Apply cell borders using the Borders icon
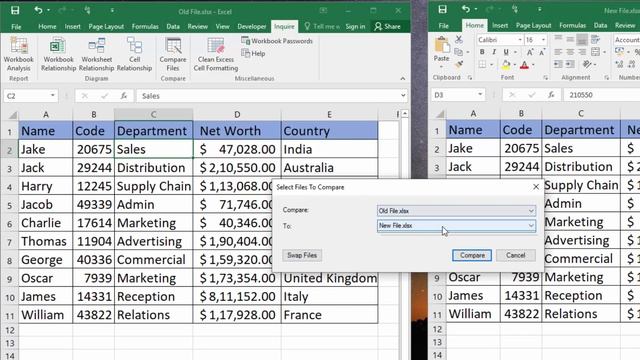Viewport: 640px width, 360px height. [482, 64]
